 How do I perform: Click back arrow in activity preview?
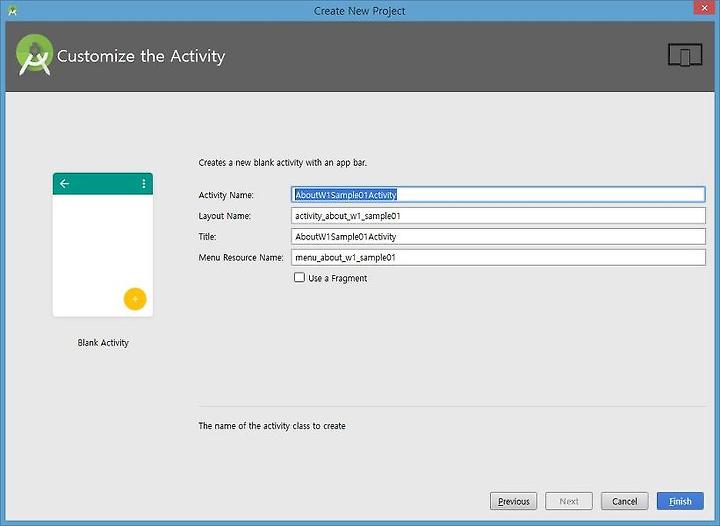point(64,184)
